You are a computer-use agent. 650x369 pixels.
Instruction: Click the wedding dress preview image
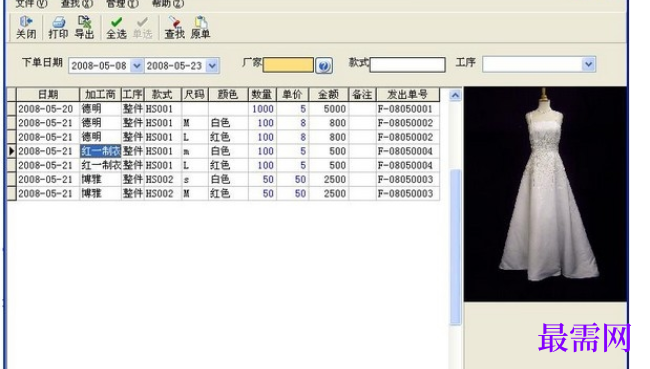(x=545, y=194)
